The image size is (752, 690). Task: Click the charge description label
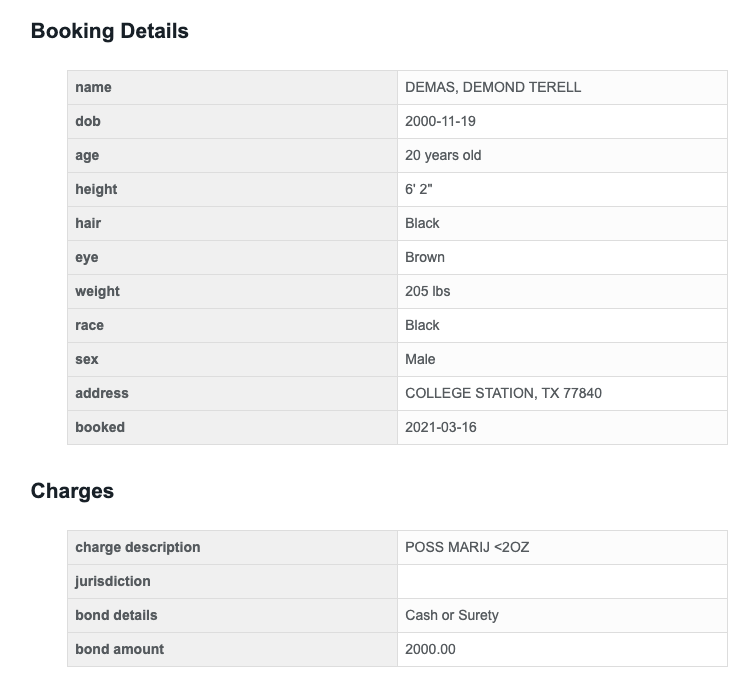coord(137,547)
